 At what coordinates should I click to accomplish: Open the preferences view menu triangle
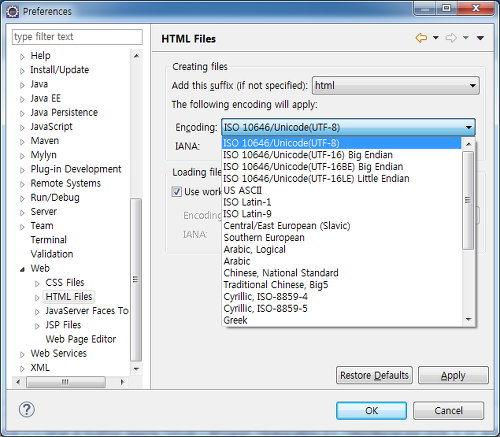point(480,38)
